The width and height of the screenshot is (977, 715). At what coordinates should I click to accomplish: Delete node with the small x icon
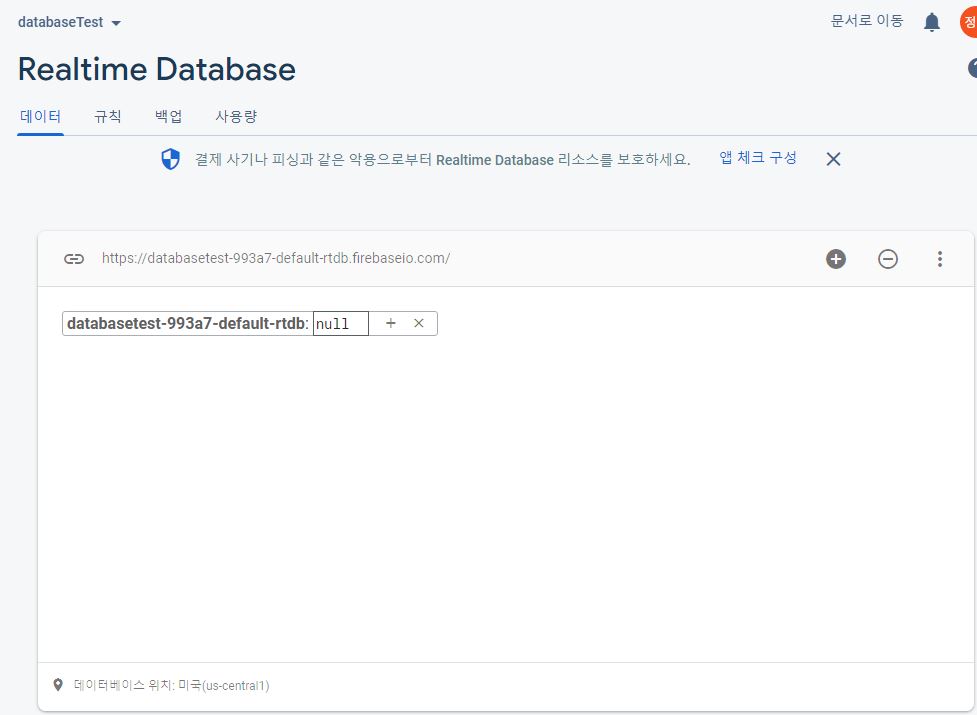419,323
